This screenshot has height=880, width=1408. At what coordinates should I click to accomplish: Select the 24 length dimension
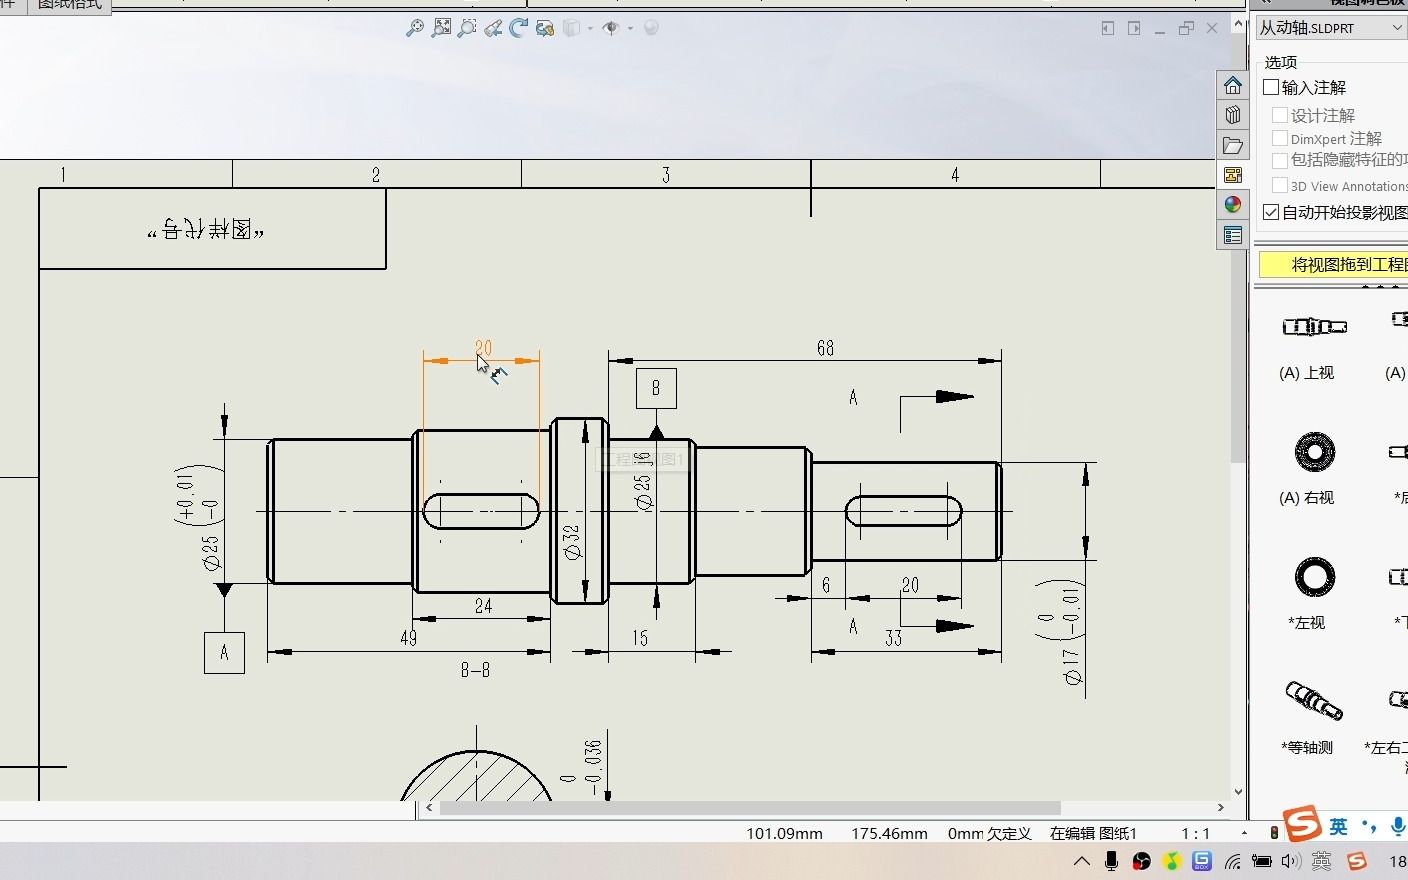(x=483, y=606)
